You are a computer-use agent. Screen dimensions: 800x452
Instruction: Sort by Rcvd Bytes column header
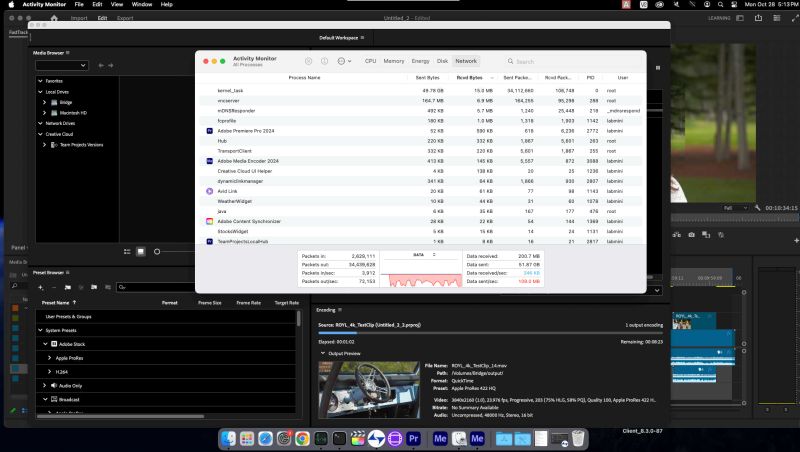(x=469, y=78)
